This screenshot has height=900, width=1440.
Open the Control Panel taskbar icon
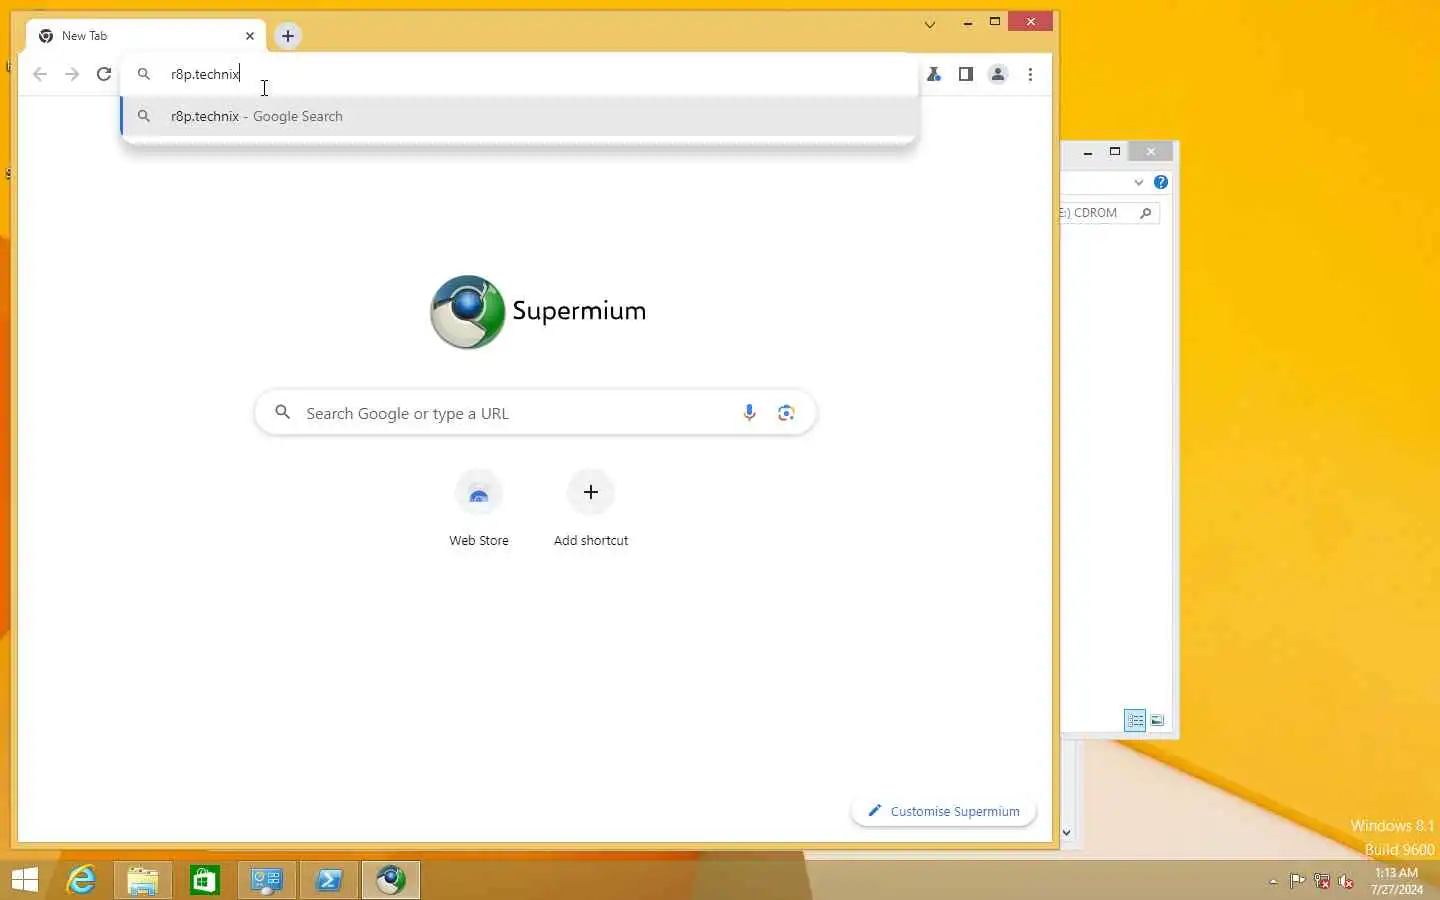[x=267, y=880]
